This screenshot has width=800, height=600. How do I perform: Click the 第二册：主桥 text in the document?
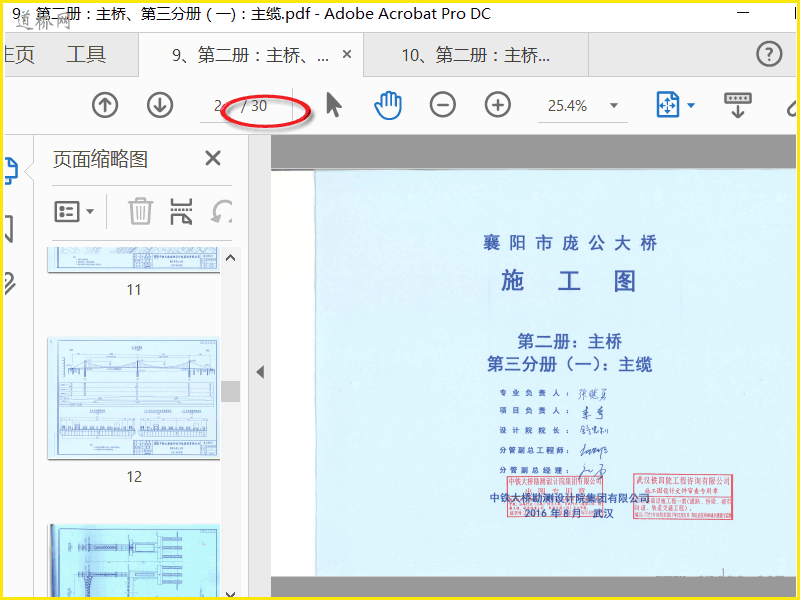(x=570, y=341)
